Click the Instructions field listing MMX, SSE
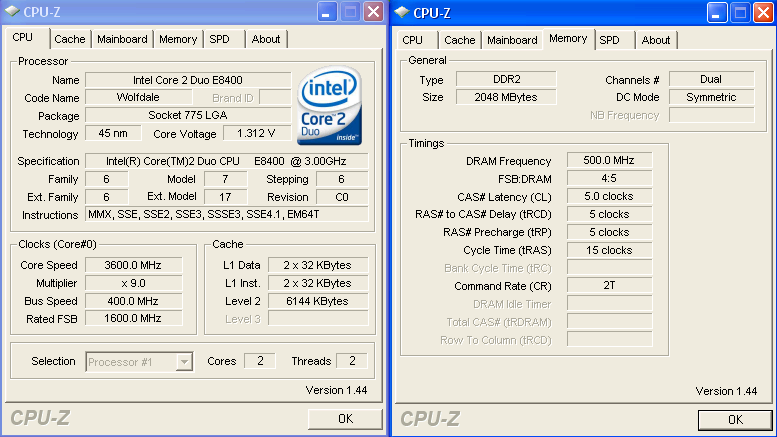This screenshot has height=437, width=777. [226, 214]
